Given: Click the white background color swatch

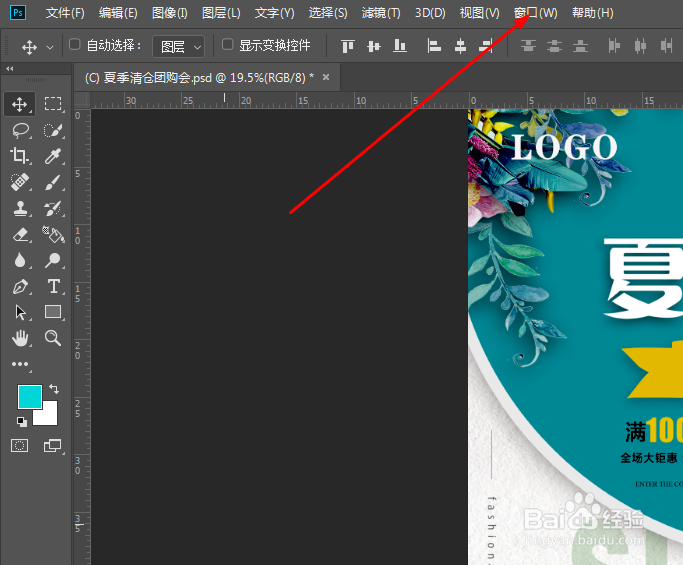Looking at the screenshot, I should [49, 416].
